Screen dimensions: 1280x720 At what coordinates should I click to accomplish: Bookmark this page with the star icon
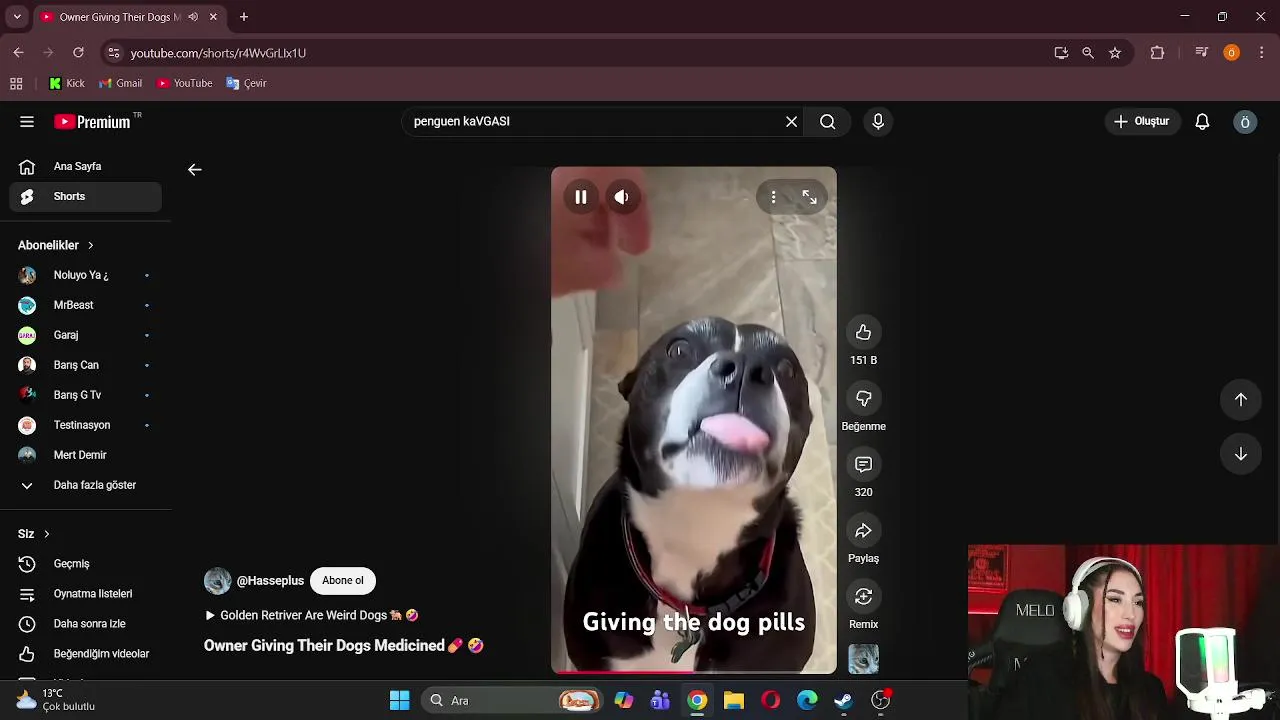(1115, 53)
